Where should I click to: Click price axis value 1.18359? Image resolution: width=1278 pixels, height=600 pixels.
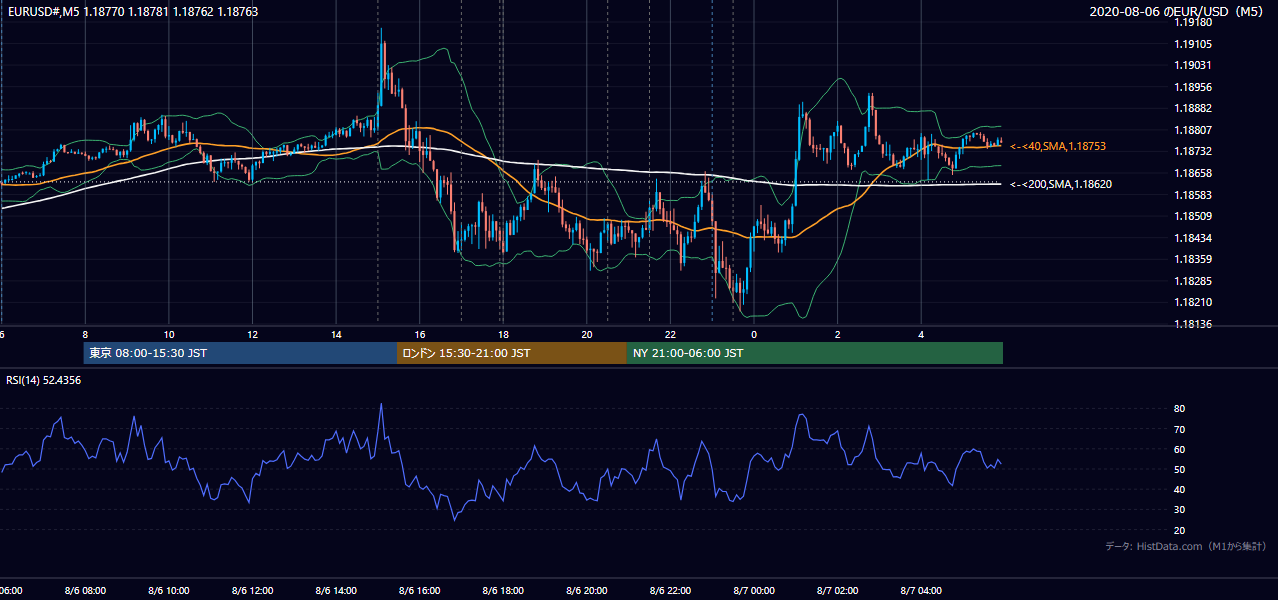[1192, 259]
